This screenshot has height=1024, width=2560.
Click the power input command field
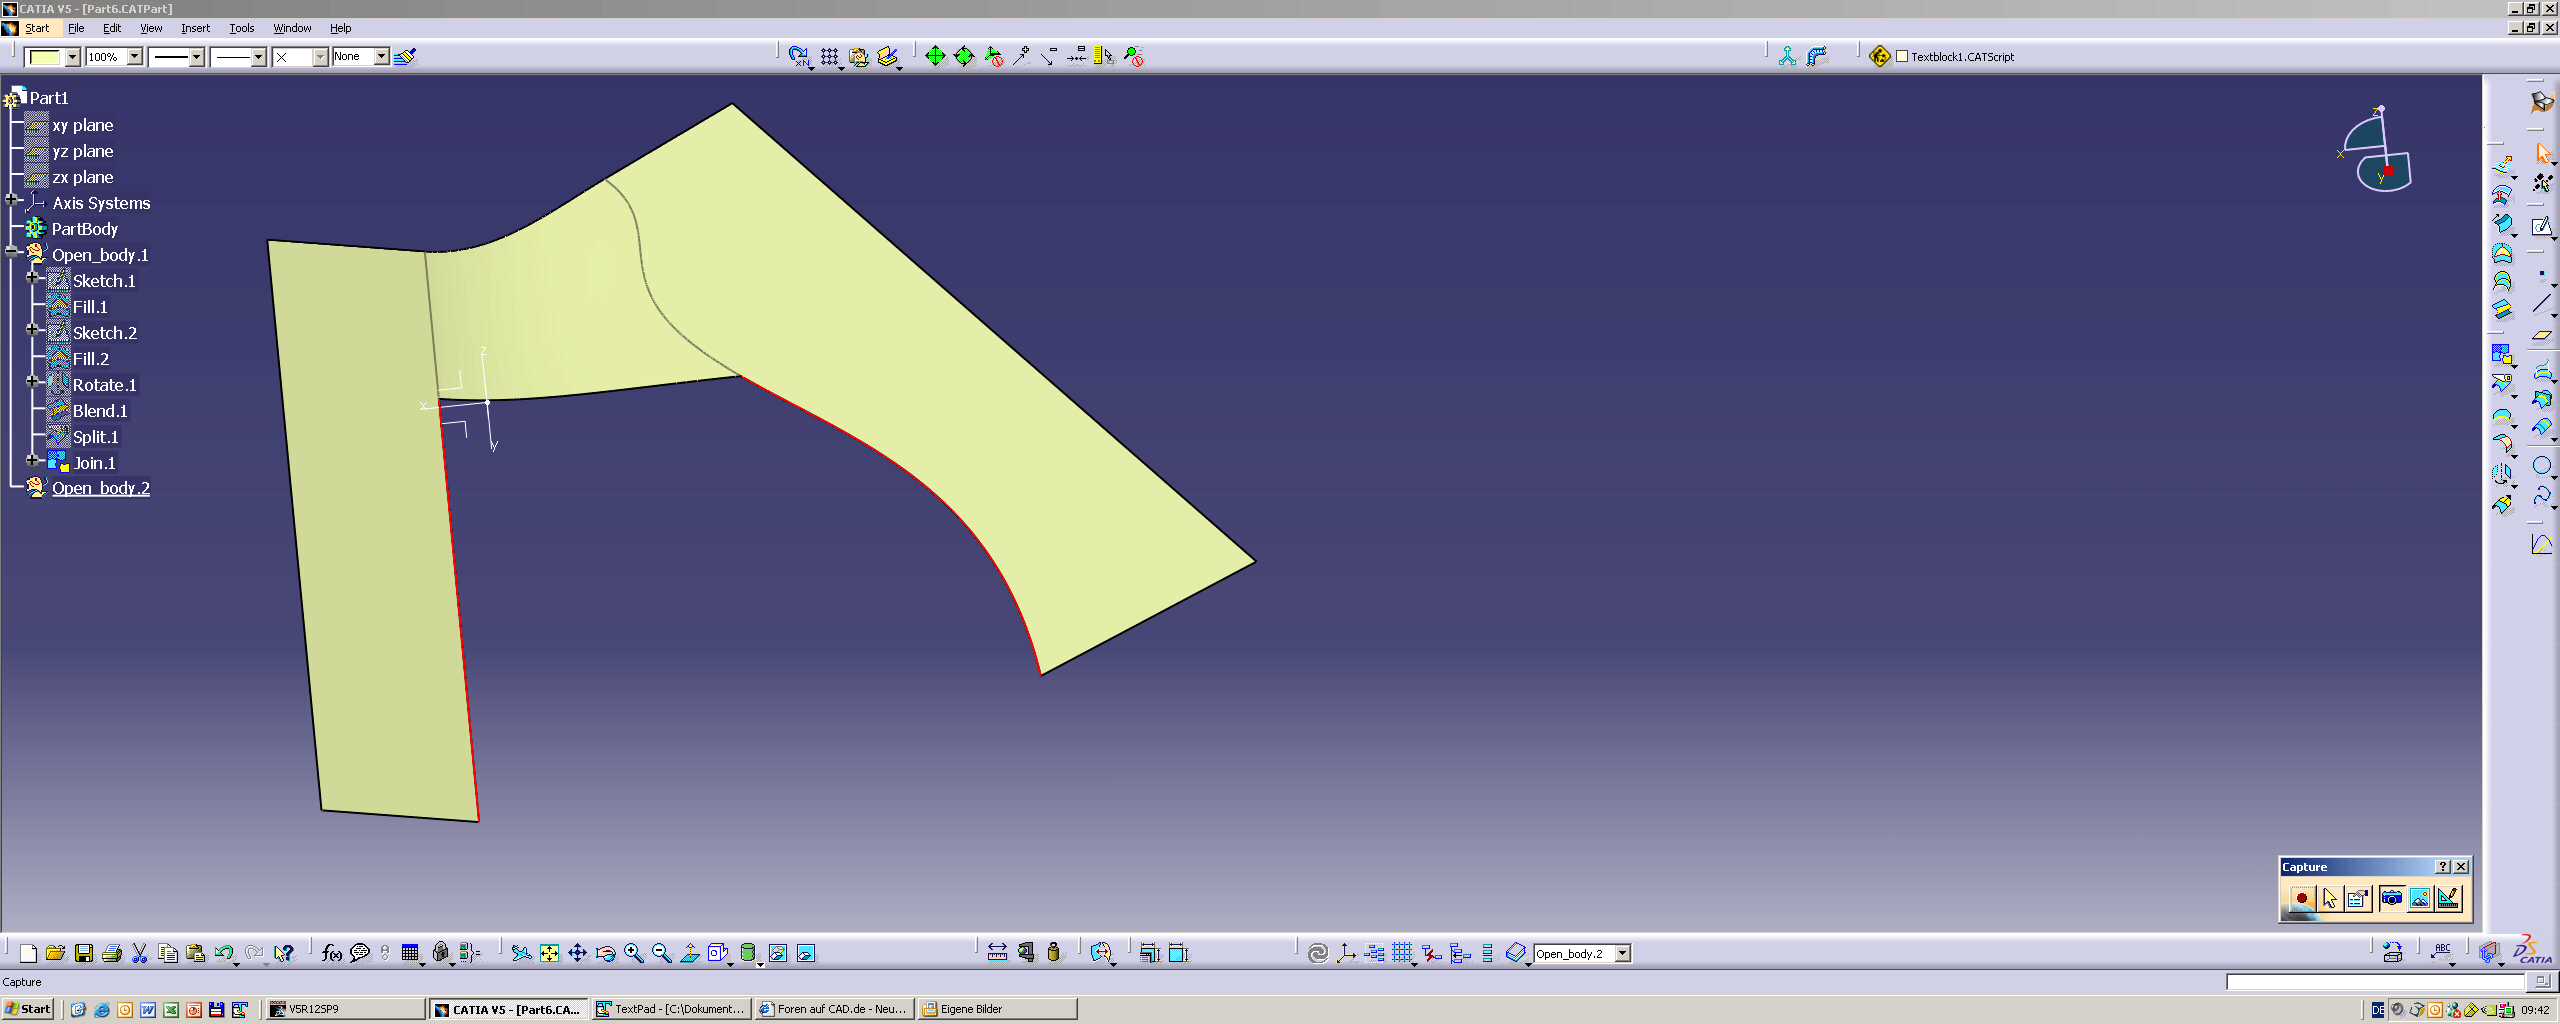pyautogui.click(x=2376, y=982)
